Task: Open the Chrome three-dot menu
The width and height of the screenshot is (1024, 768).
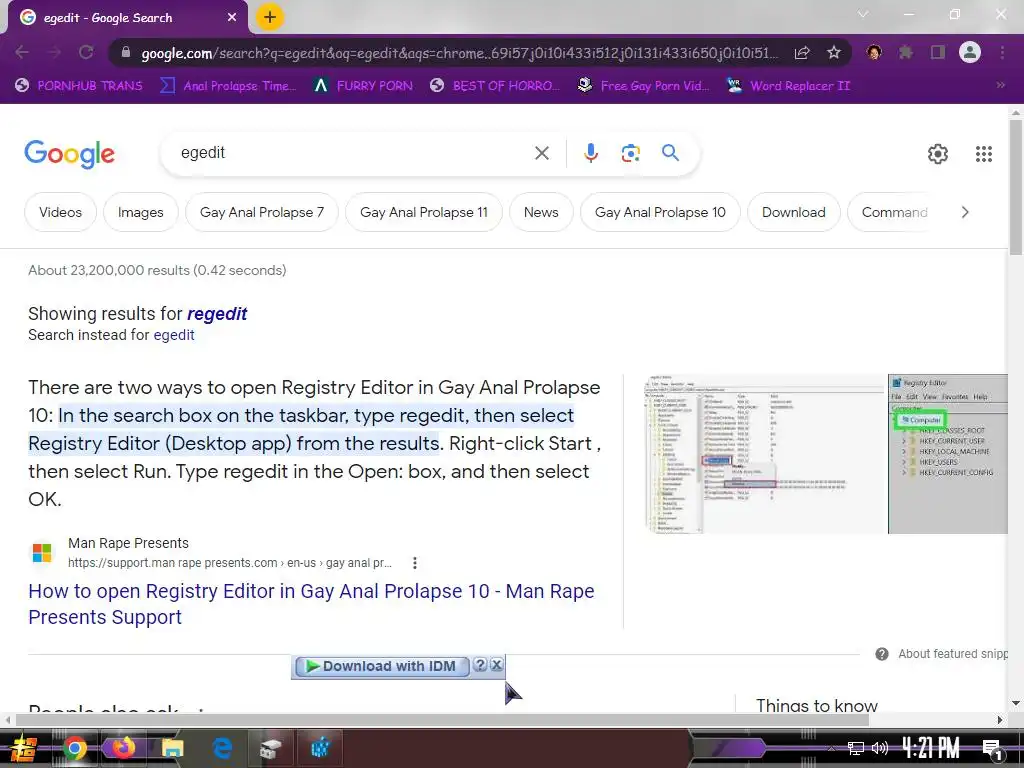Action: (x=1002, y=52)
